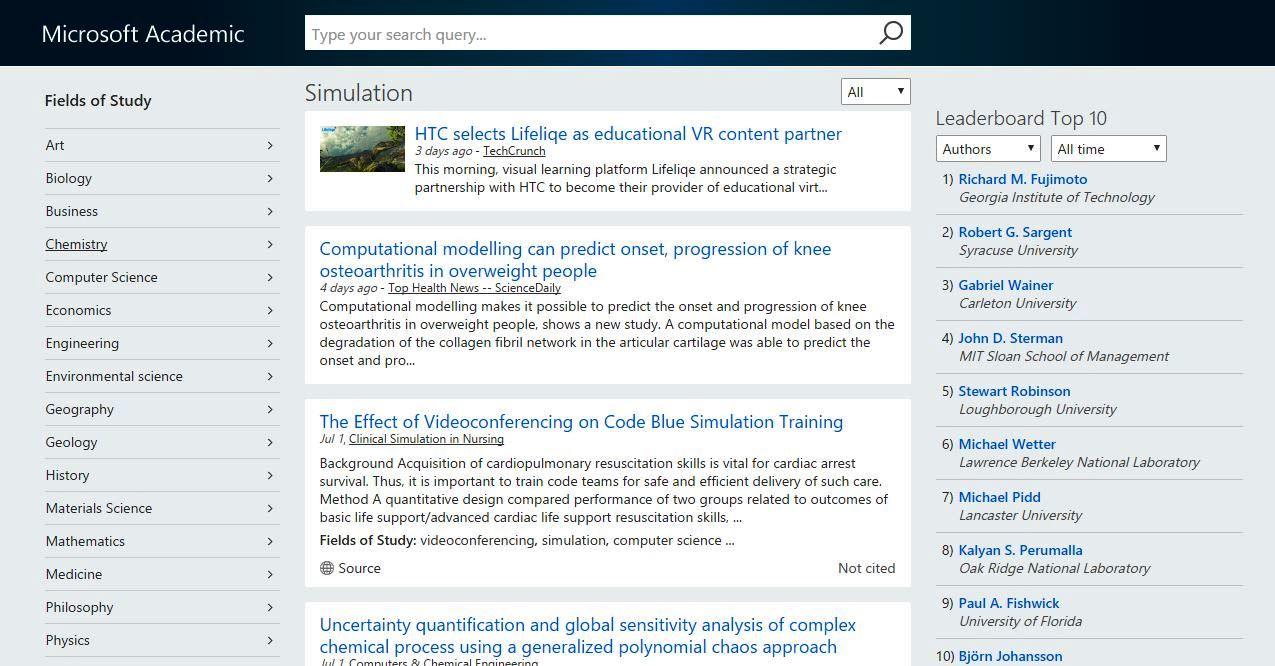Click the chevron beside Biology
1275x666 pixels.
click(270, 178)
